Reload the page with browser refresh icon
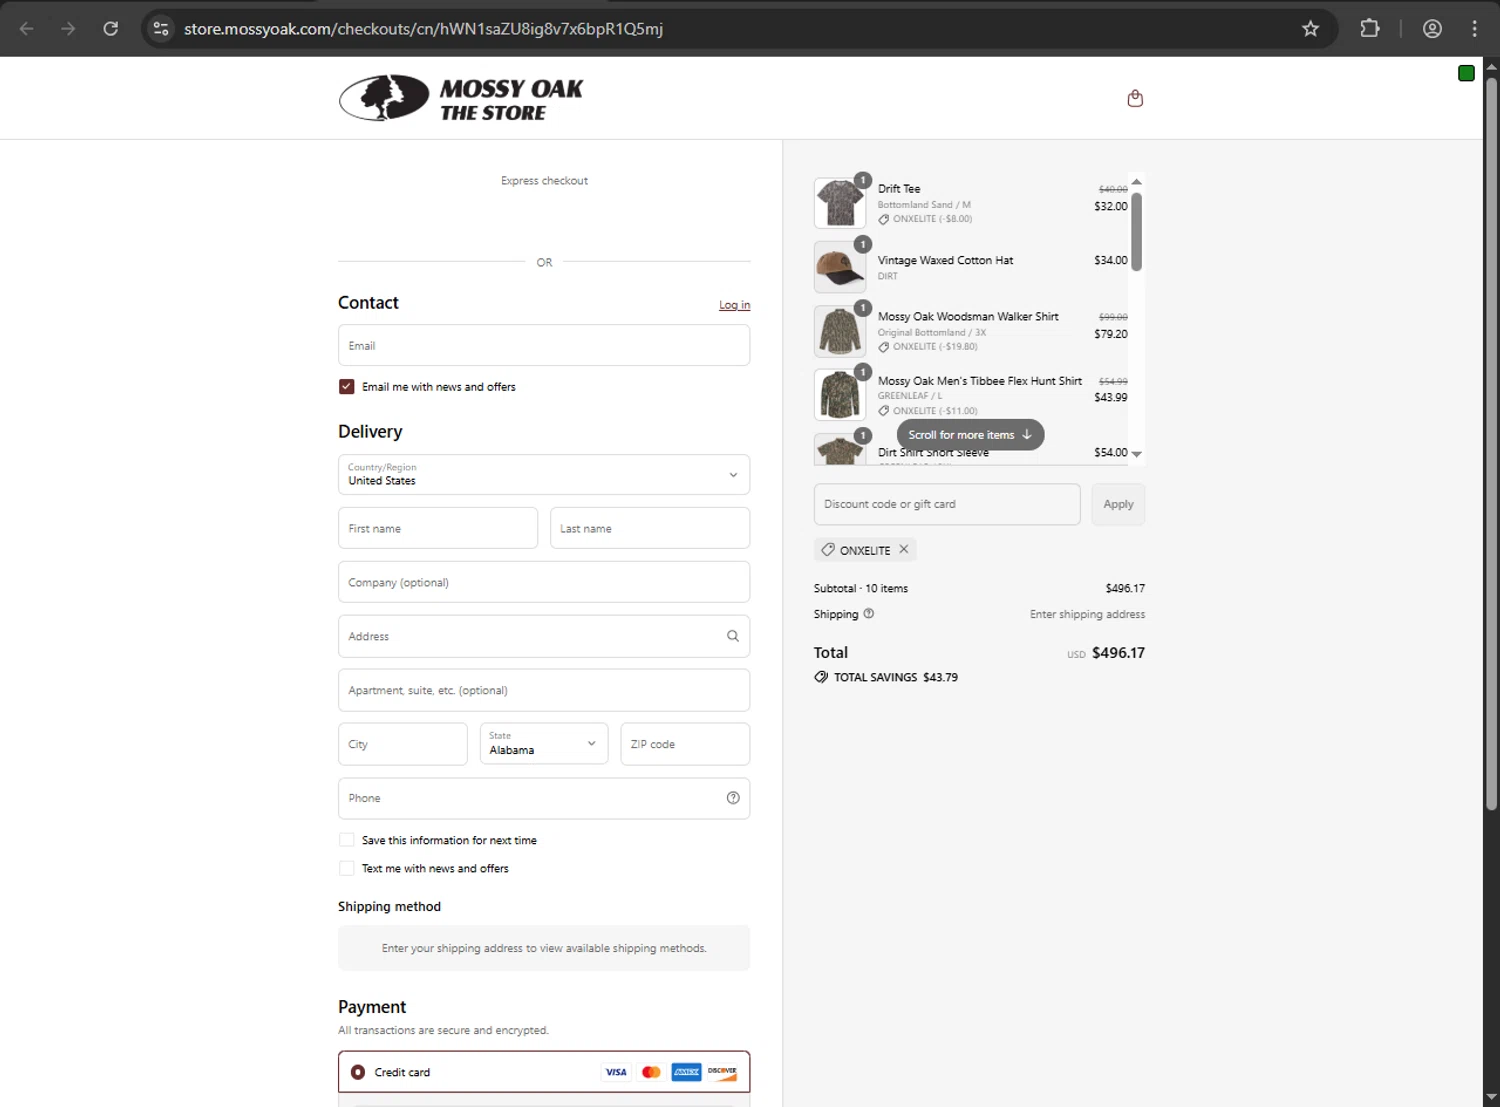 click(111, 29)
